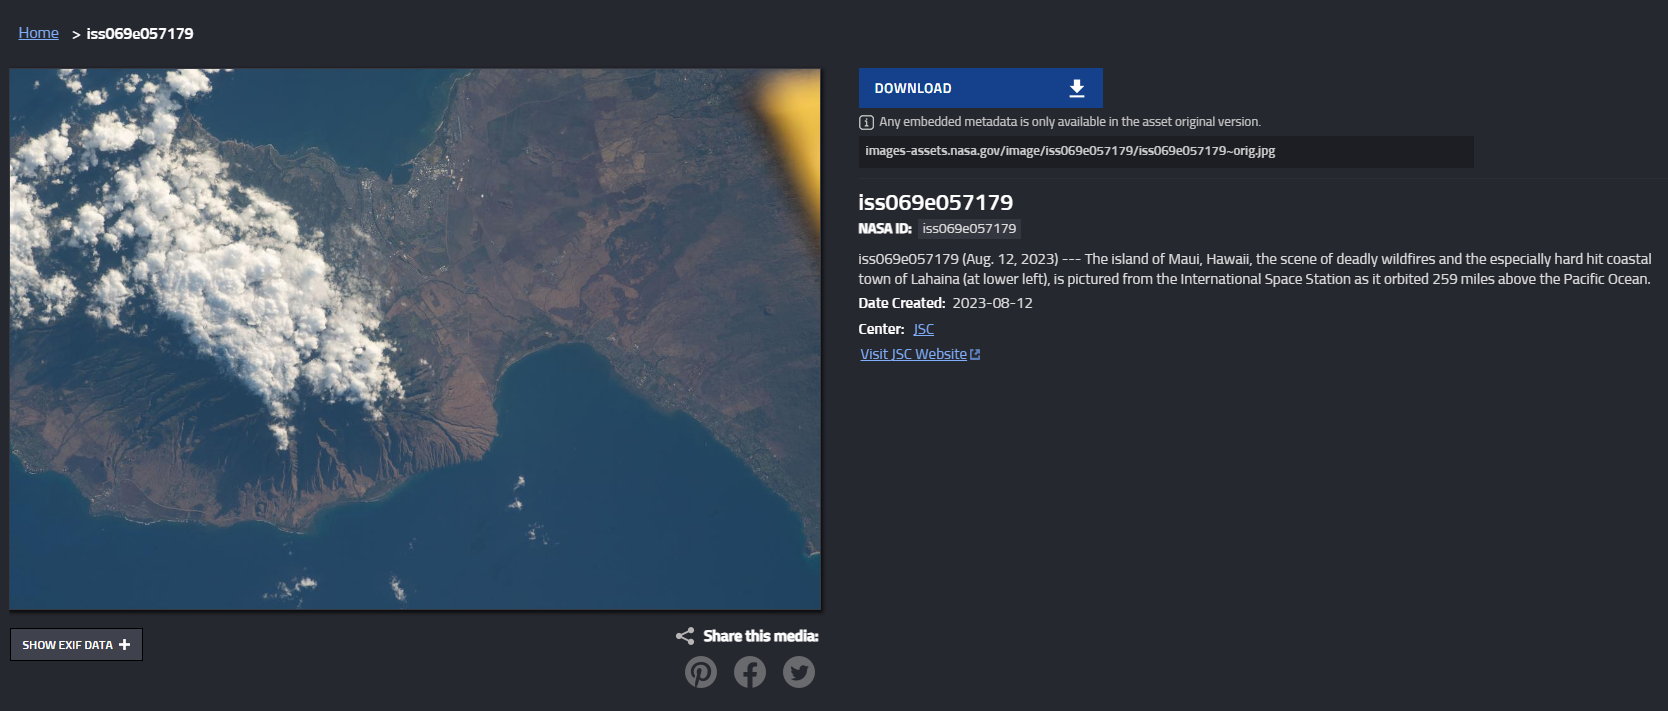Click the 'Center:' label
1668x711 pixels.
[881, 329]
